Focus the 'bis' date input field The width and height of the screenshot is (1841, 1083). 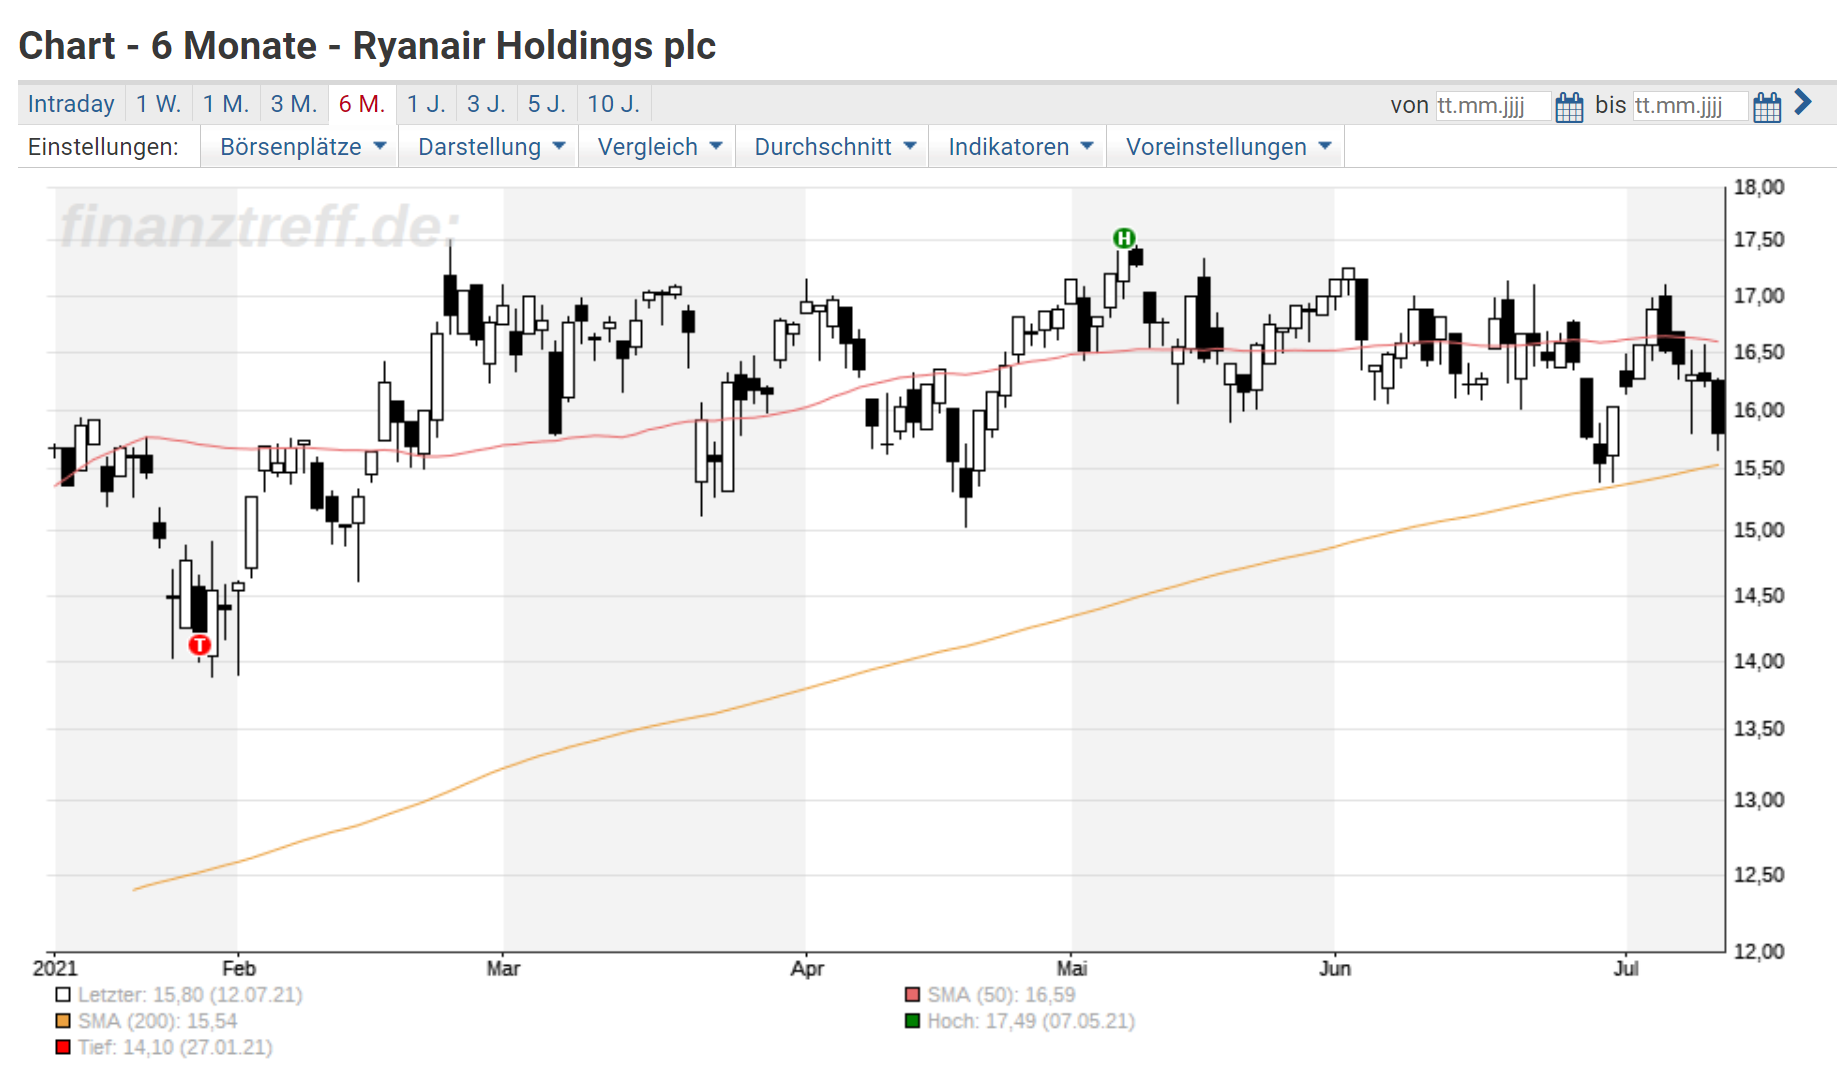pos(1690,106)
